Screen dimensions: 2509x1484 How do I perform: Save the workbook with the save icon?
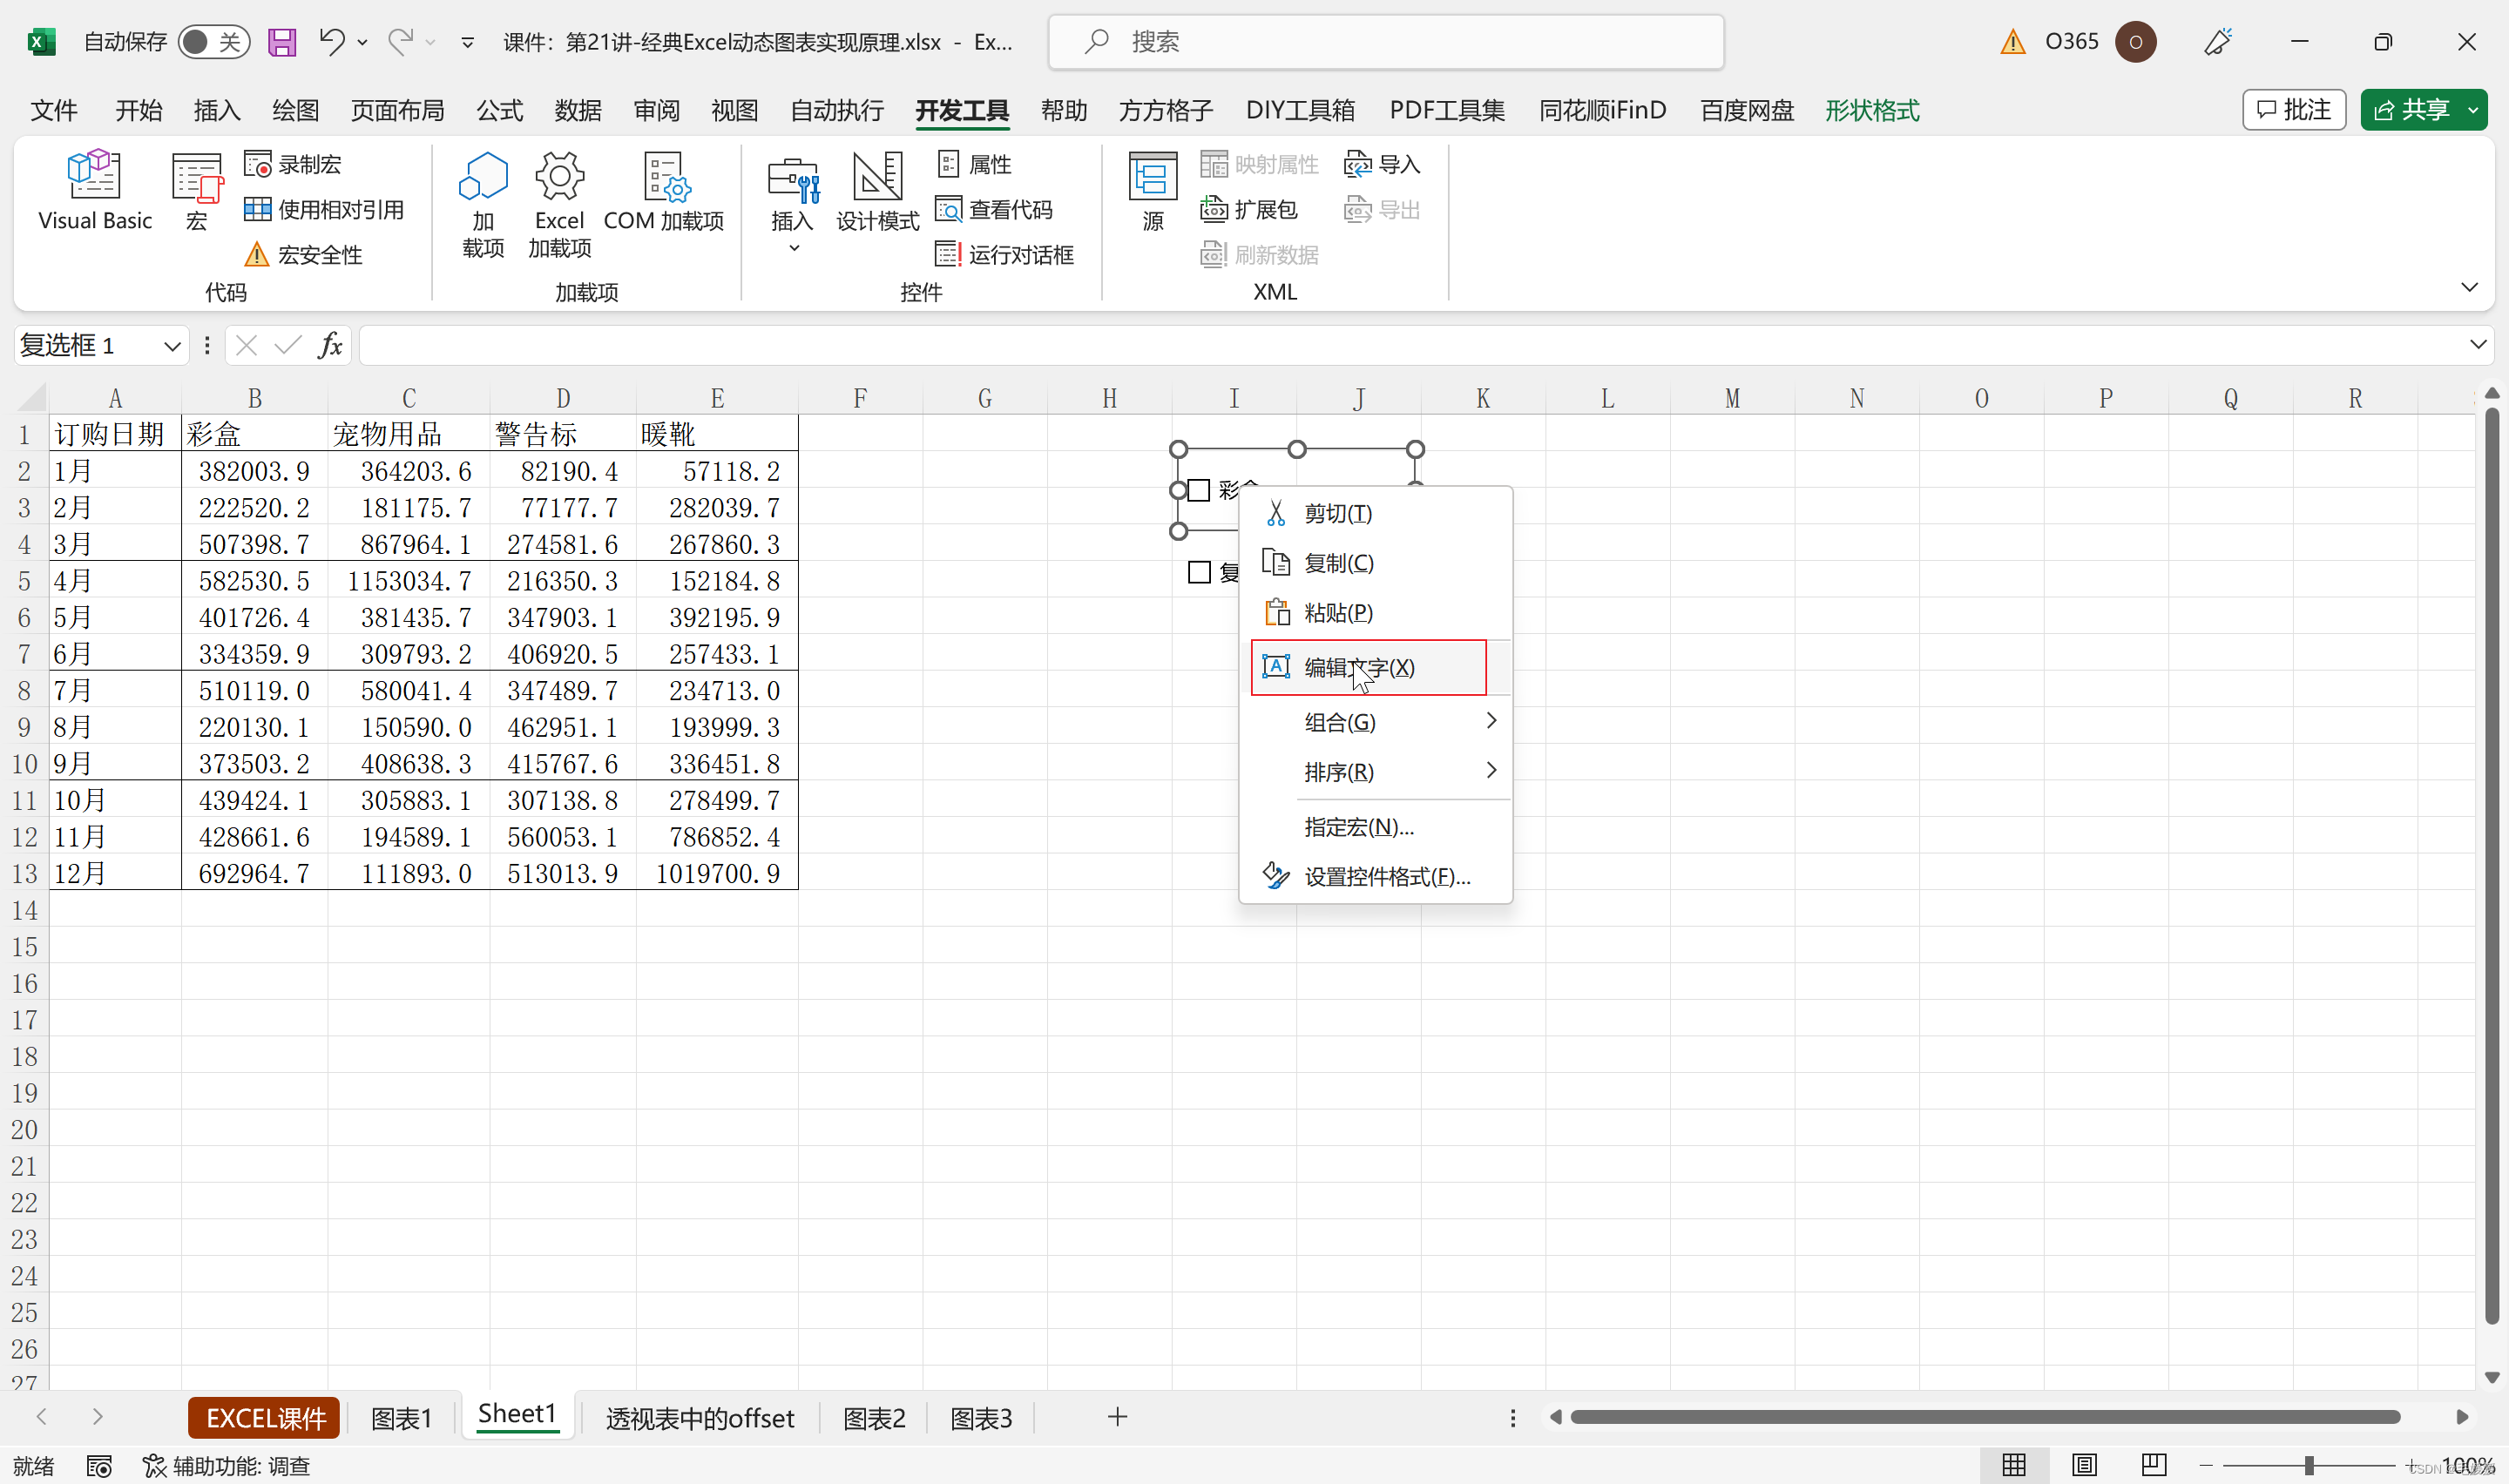coord(282,42)
